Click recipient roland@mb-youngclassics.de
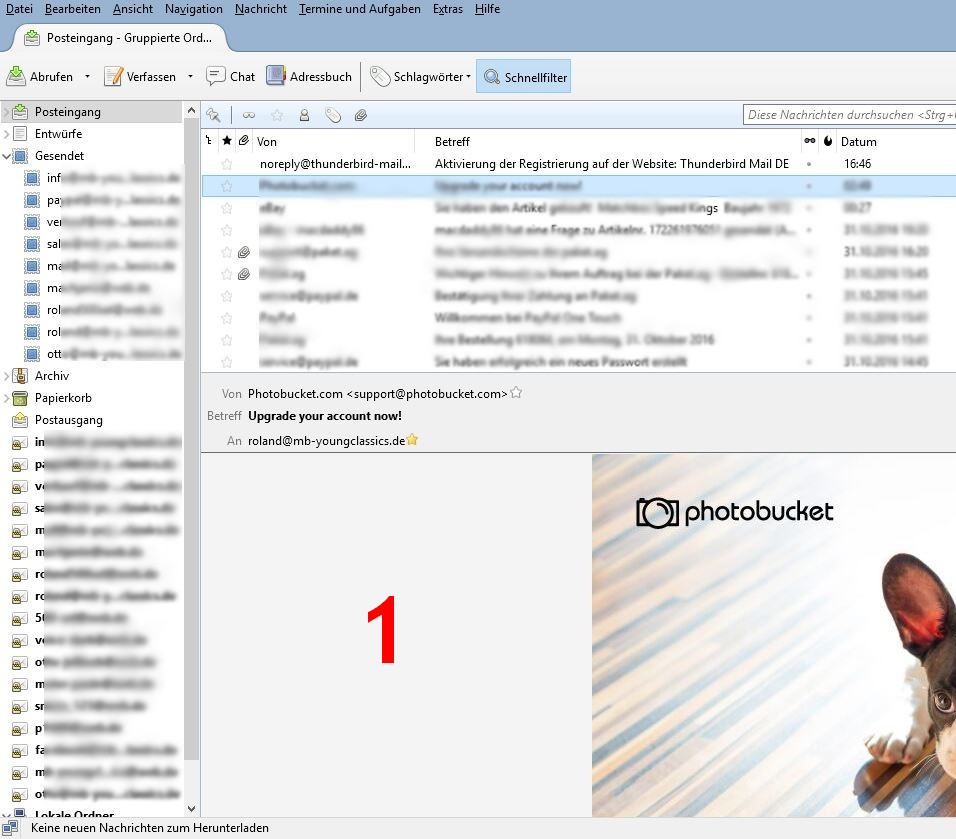The height and width of the screenshot is (839, 956). pos(326,440)
